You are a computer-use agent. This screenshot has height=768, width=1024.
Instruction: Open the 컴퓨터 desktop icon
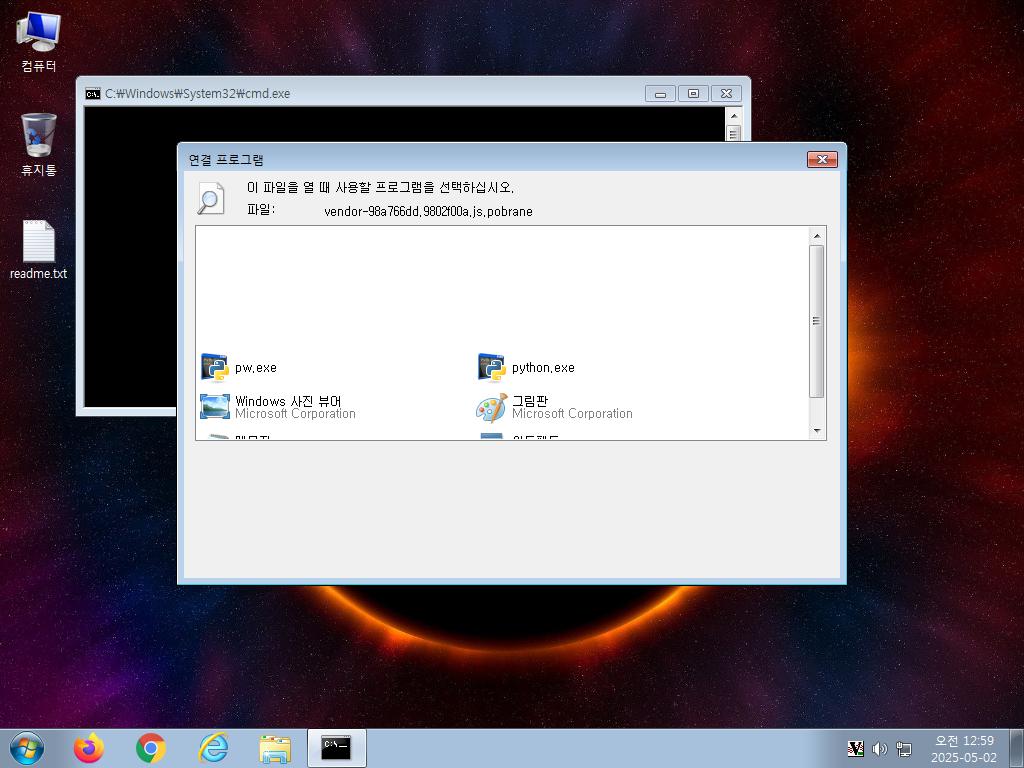(x=39, y=42)
